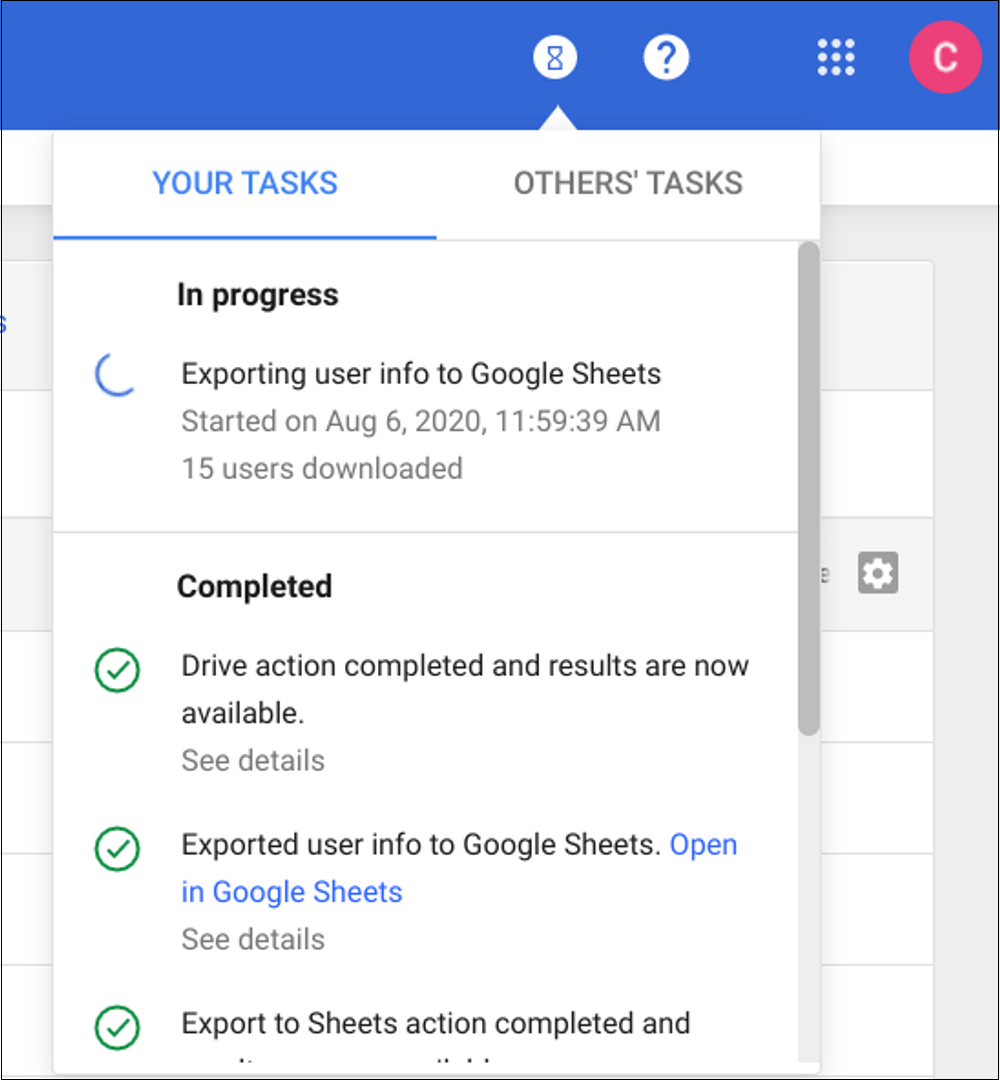The image size is (1000, 1080).
Task: Click green checkmark beside Exported user info
Action: coord(117,849)
